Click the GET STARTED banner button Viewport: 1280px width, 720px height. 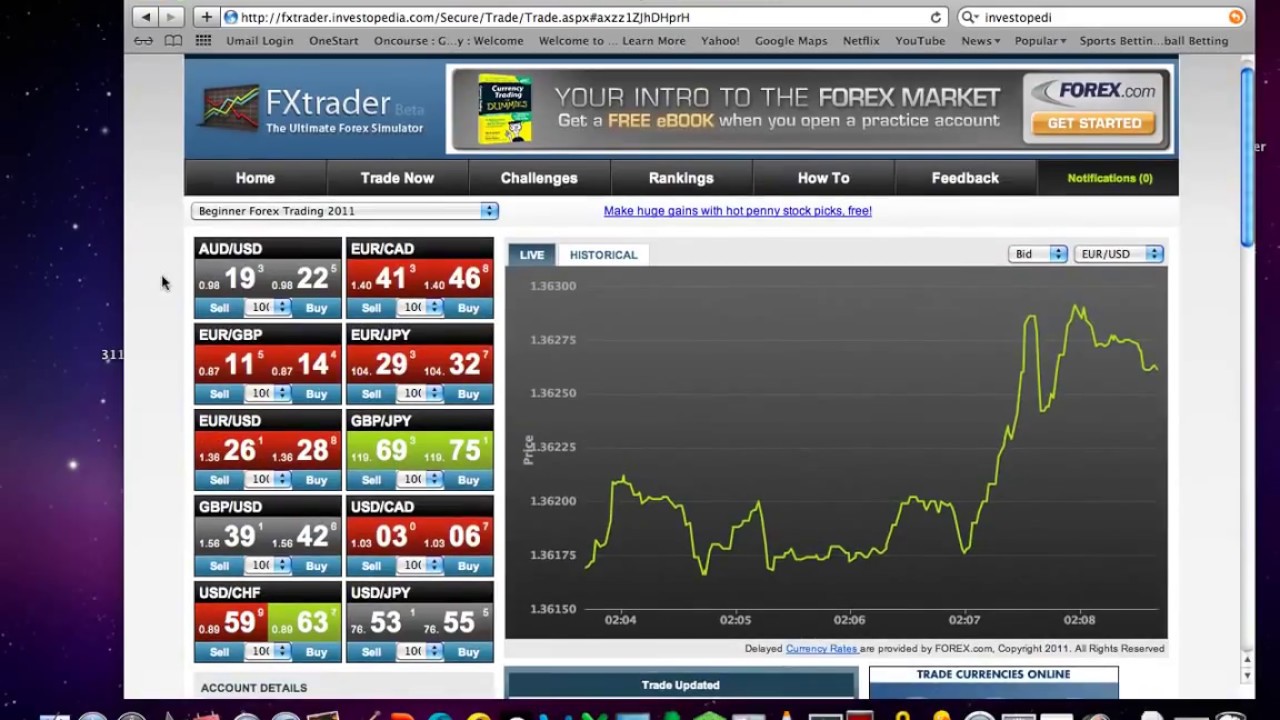coord(1094,123)
